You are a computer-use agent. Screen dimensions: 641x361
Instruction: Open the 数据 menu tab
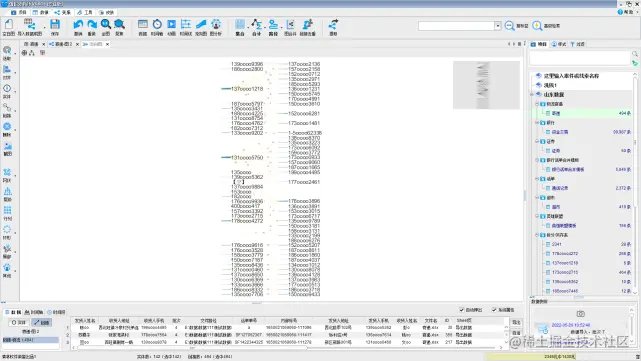click(40, 12)
